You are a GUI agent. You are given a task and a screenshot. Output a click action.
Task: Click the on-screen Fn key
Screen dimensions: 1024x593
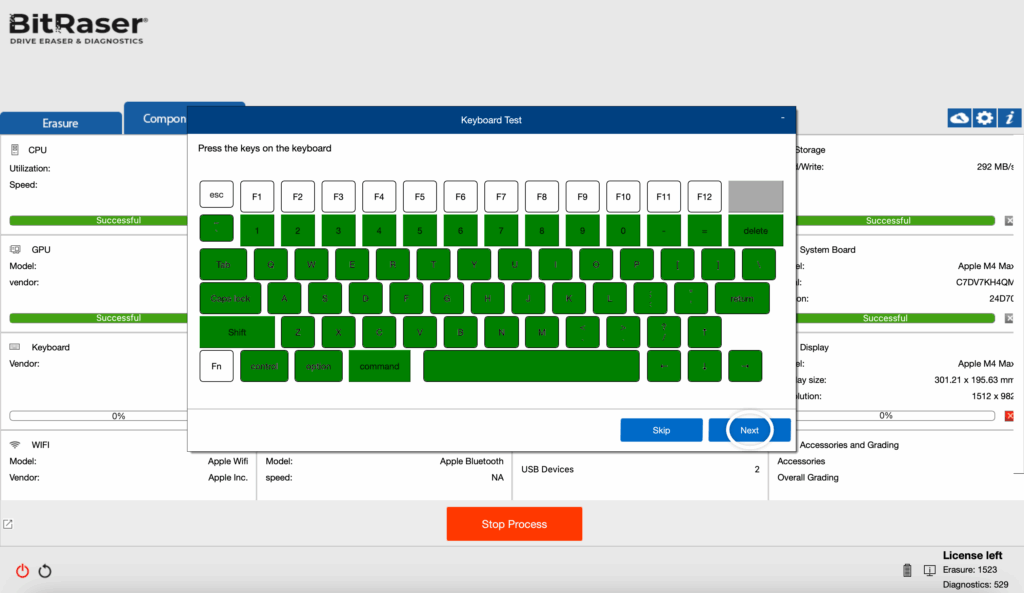(216, 366)
